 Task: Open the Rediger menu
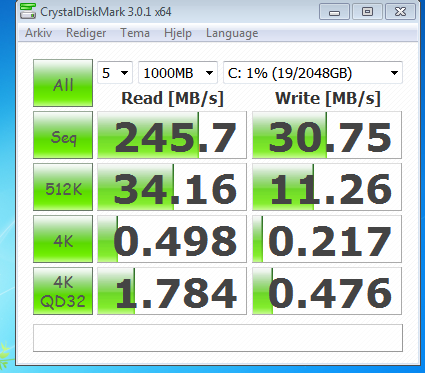pyautogui.click(x=86, y=33)
